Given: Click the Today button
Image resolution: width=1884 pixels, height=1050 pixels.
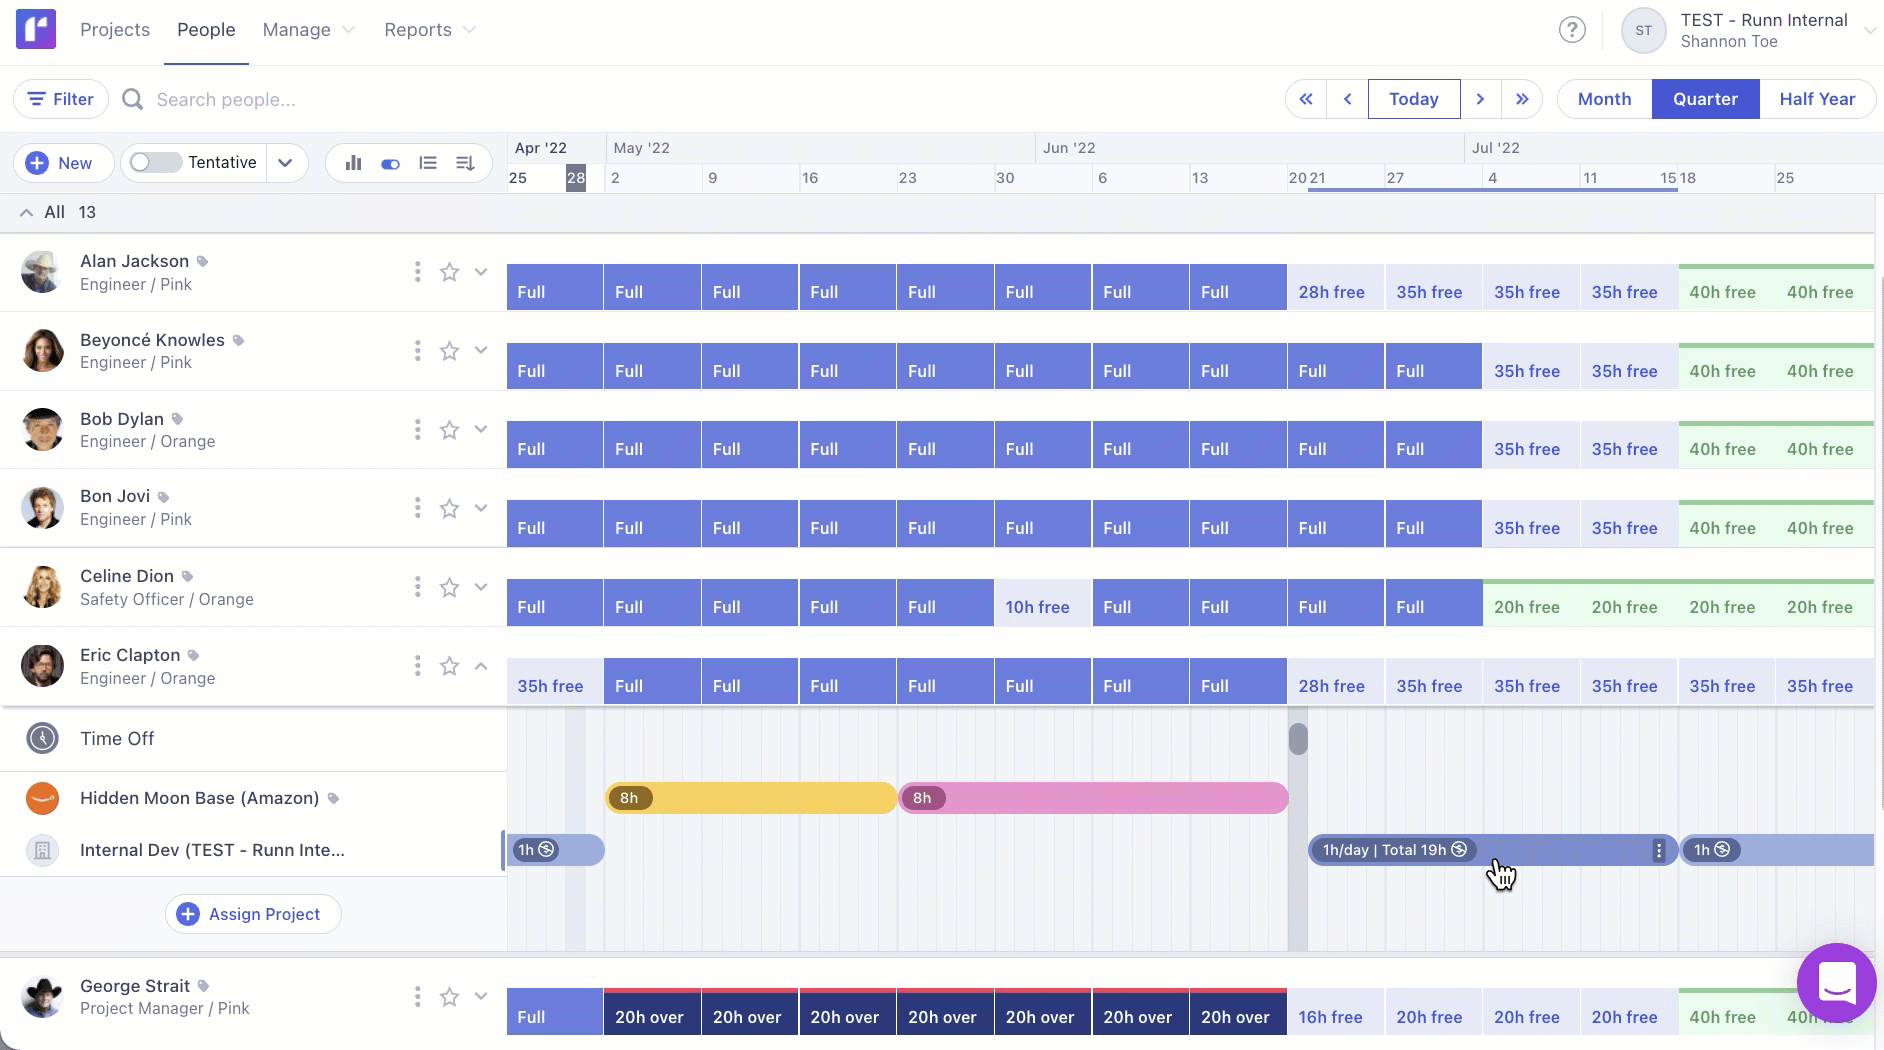Looking at the screenshot, I should click(x=1413, y=99).
